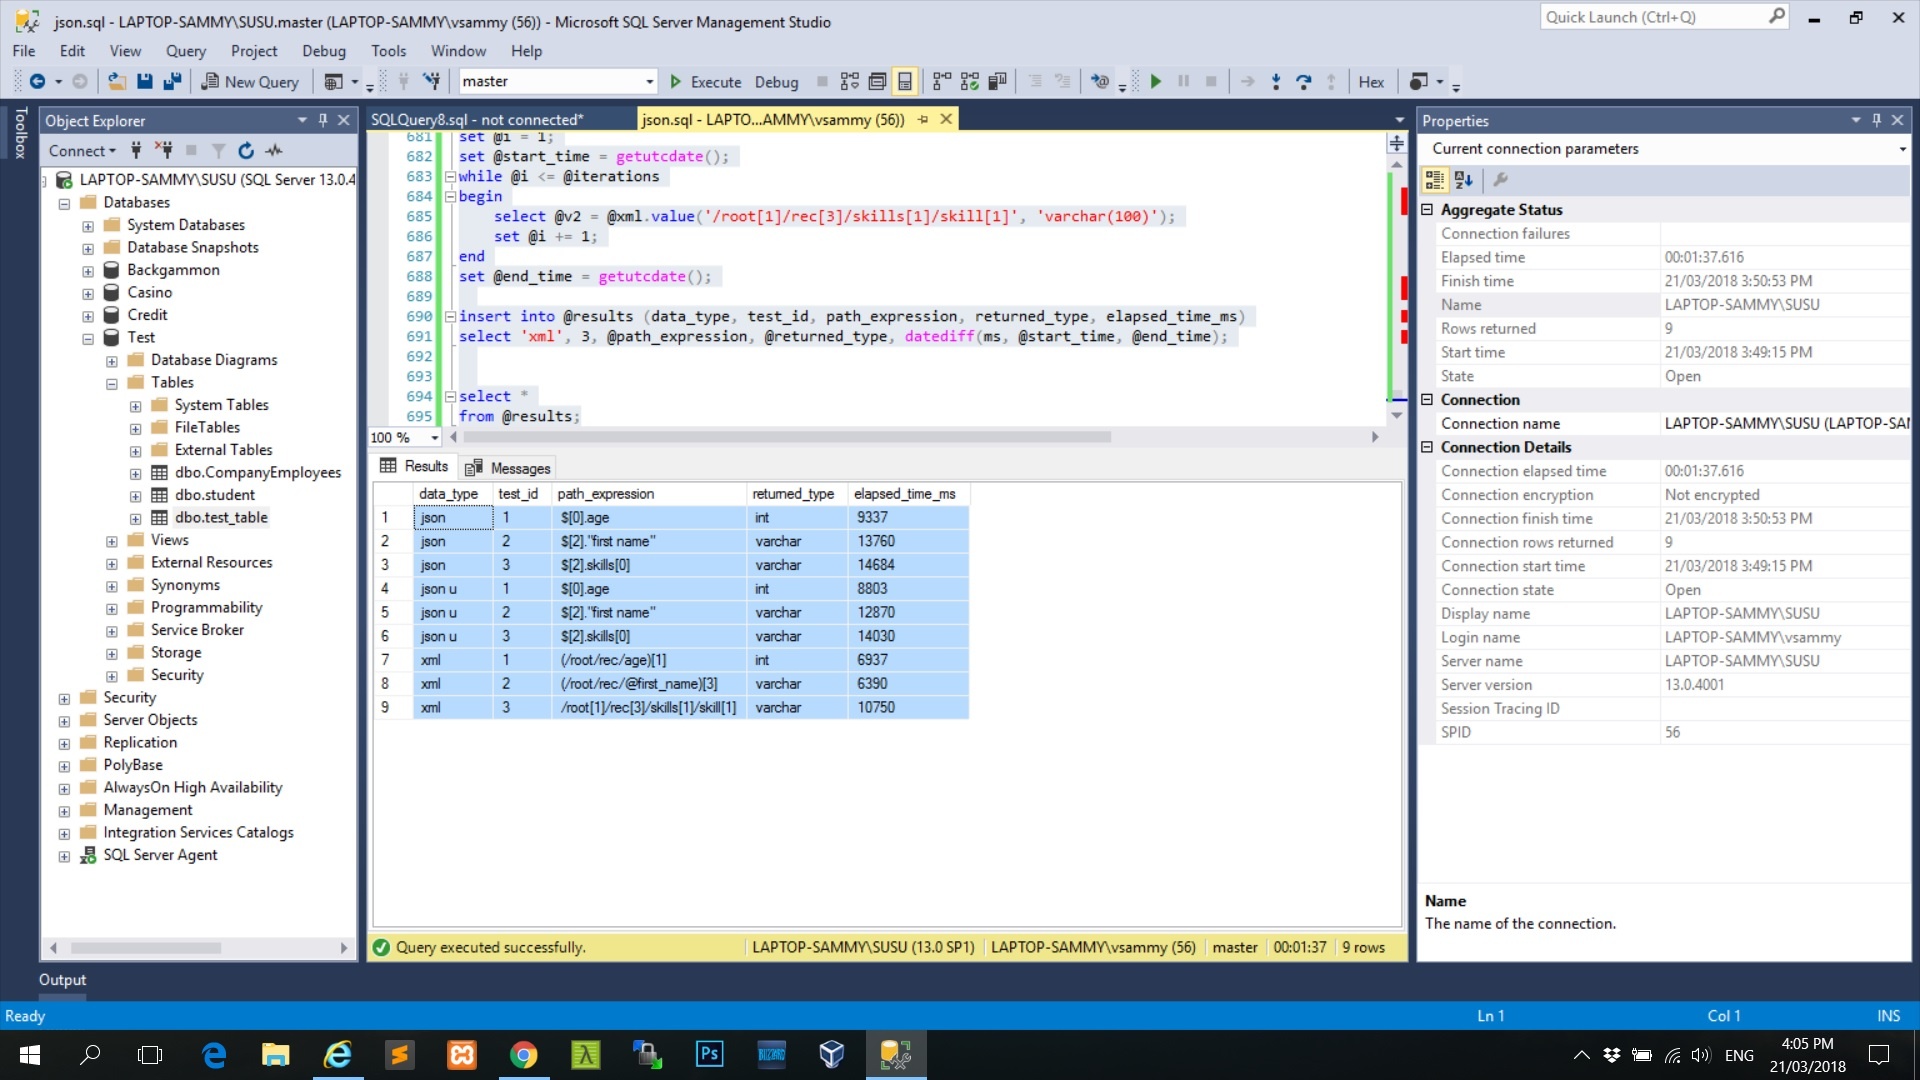Select dbo.CompanyEmployees in the tree
This screenshot has width=1920, height=1080.
[x=257, y=473]
